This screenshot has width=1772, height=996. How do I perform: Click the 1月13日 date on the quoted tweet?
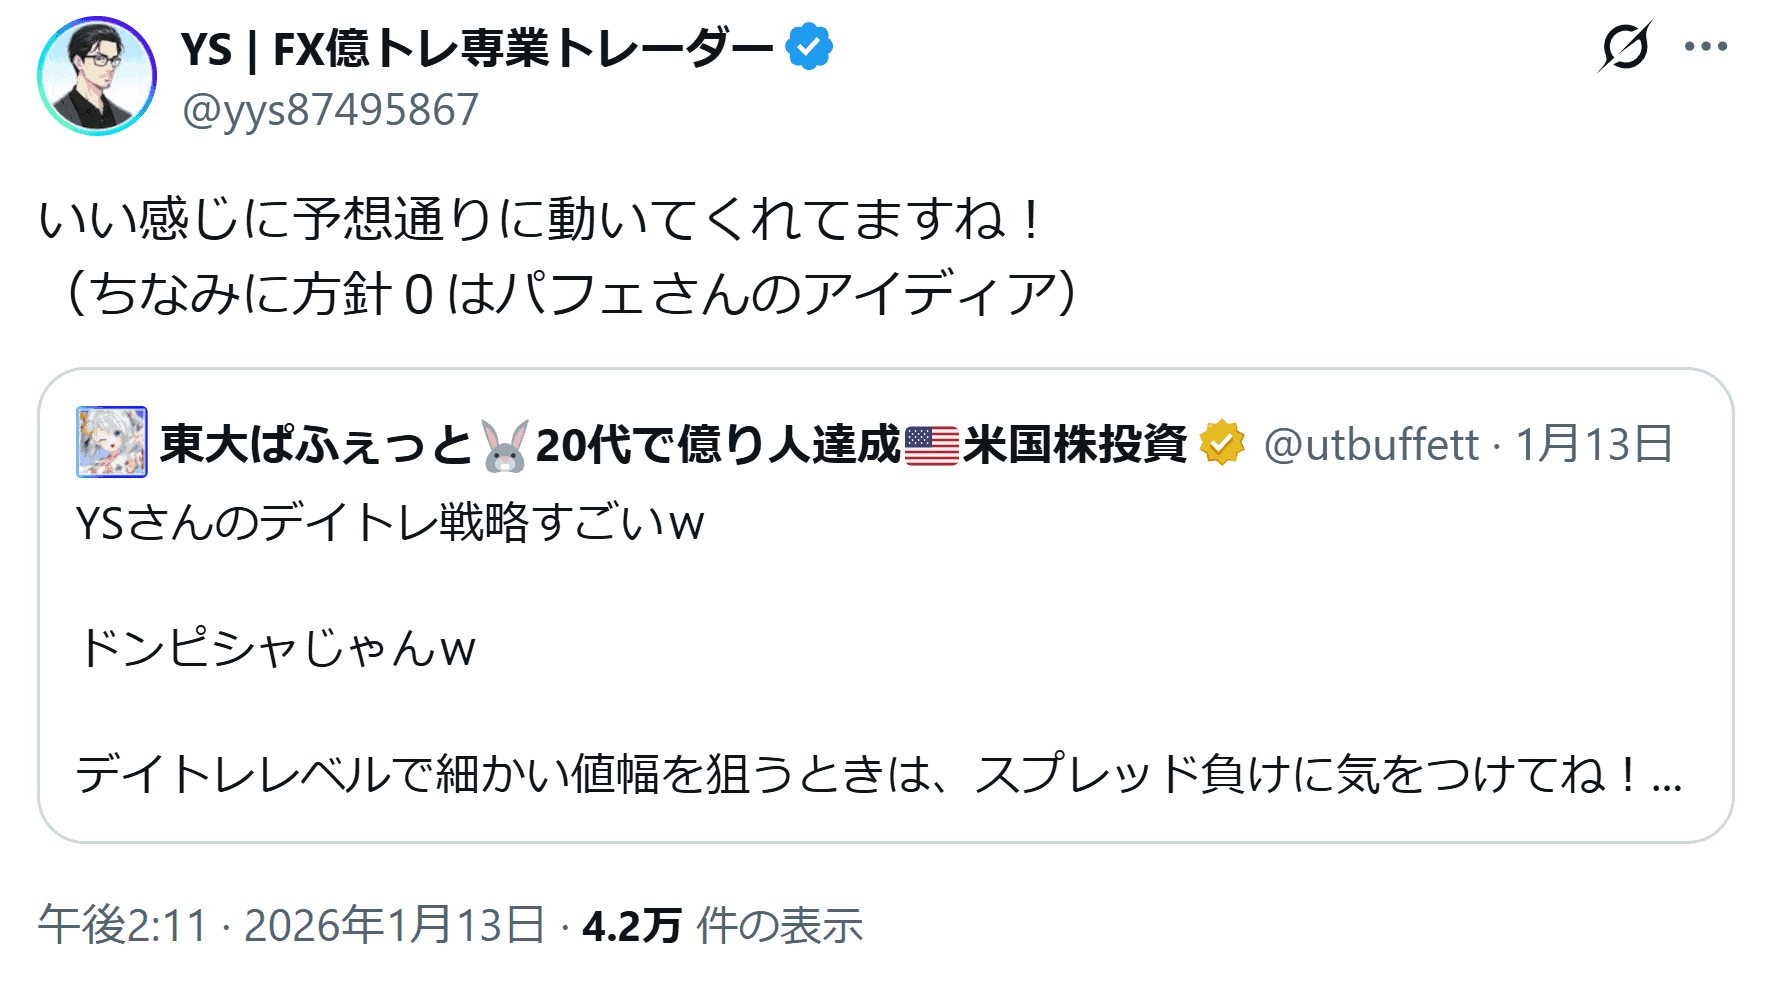pyautogui.click(x=1594, y=444)
